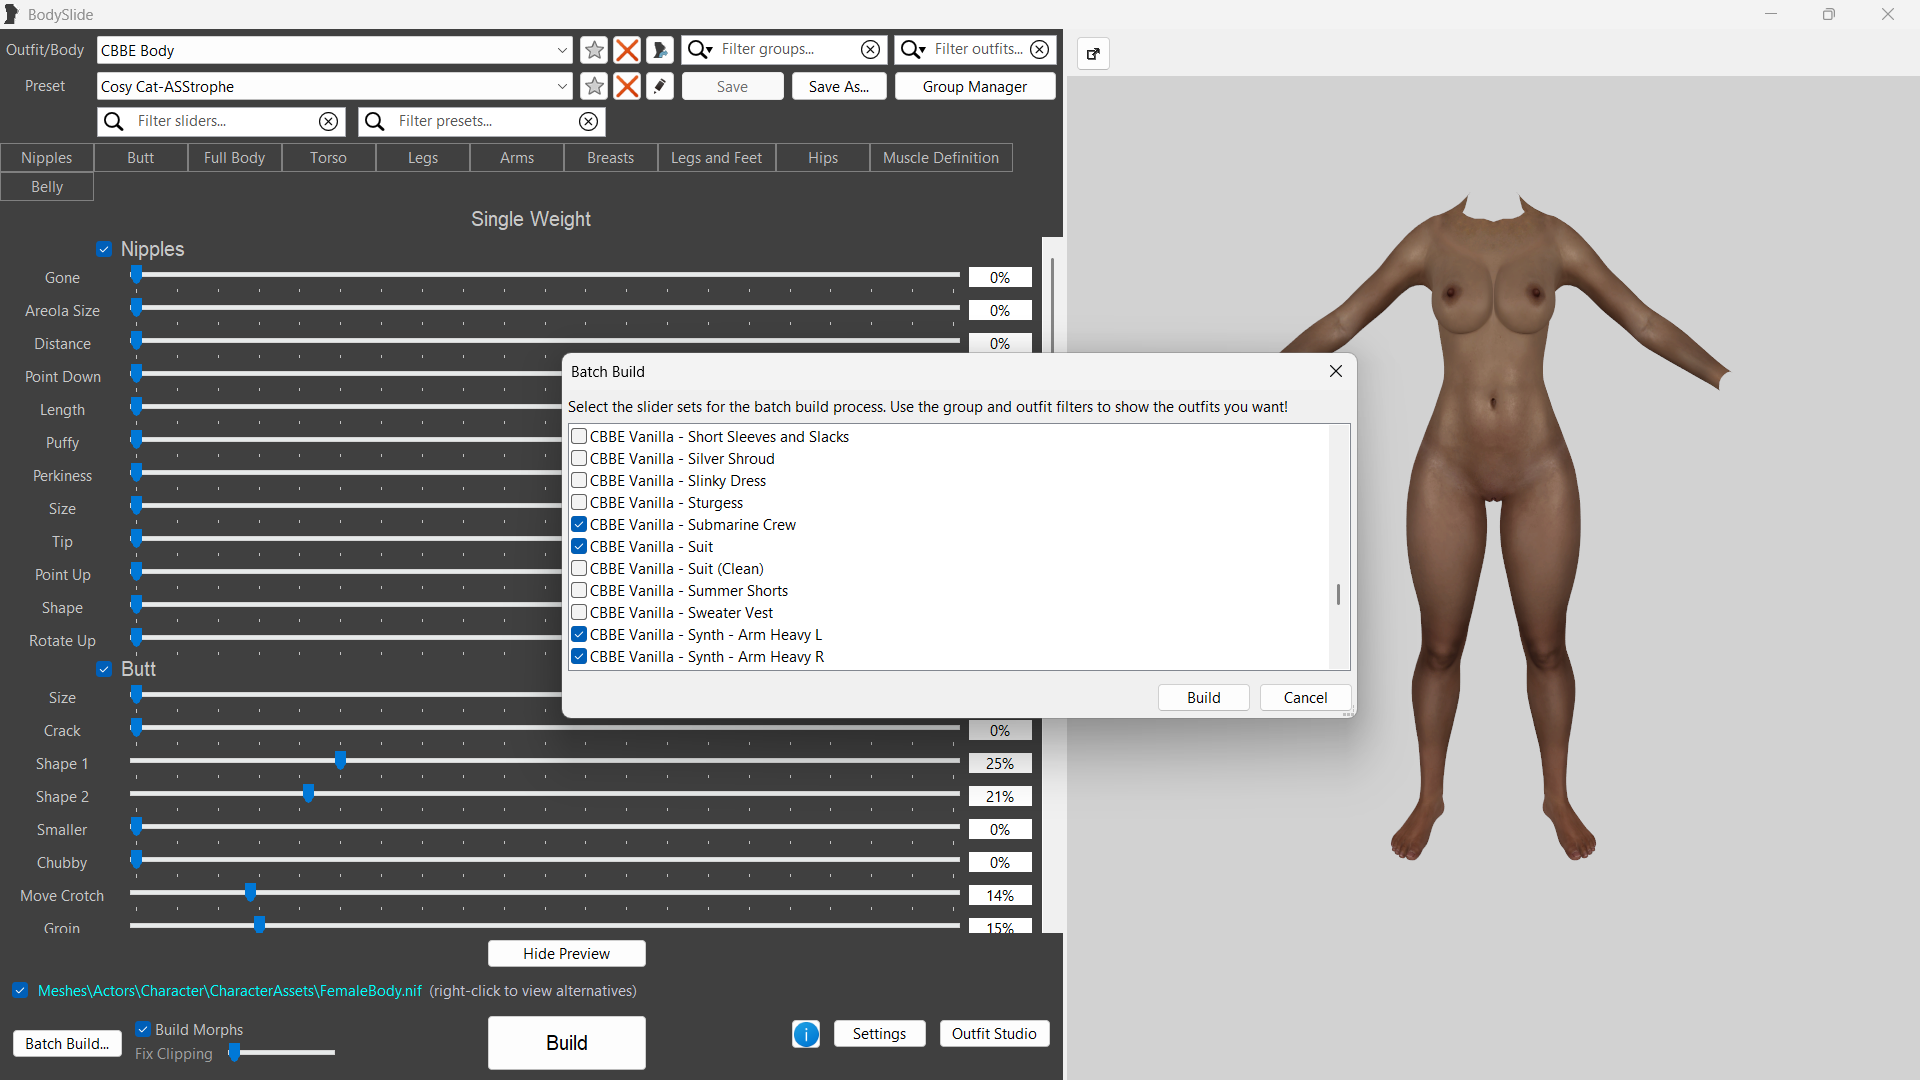
Task: Open the Settings dialog
Action: [x=880, y=1033]
